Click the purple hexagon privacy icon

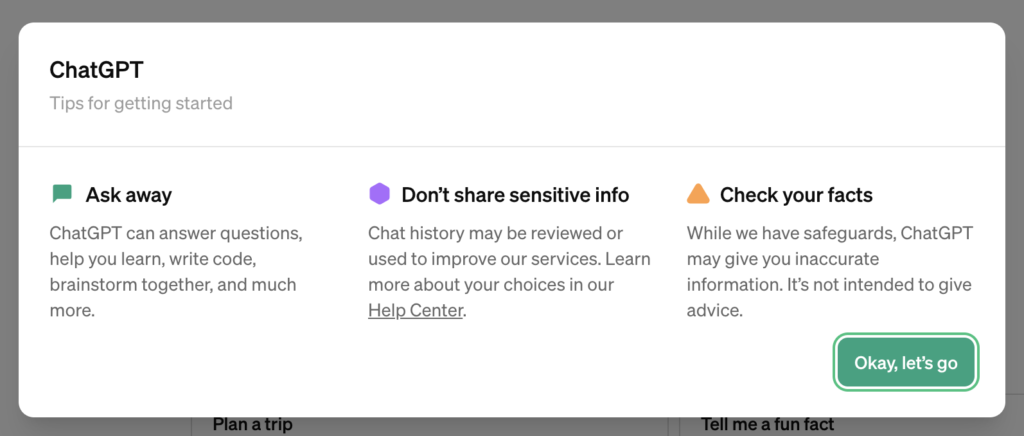click(379, 194)
